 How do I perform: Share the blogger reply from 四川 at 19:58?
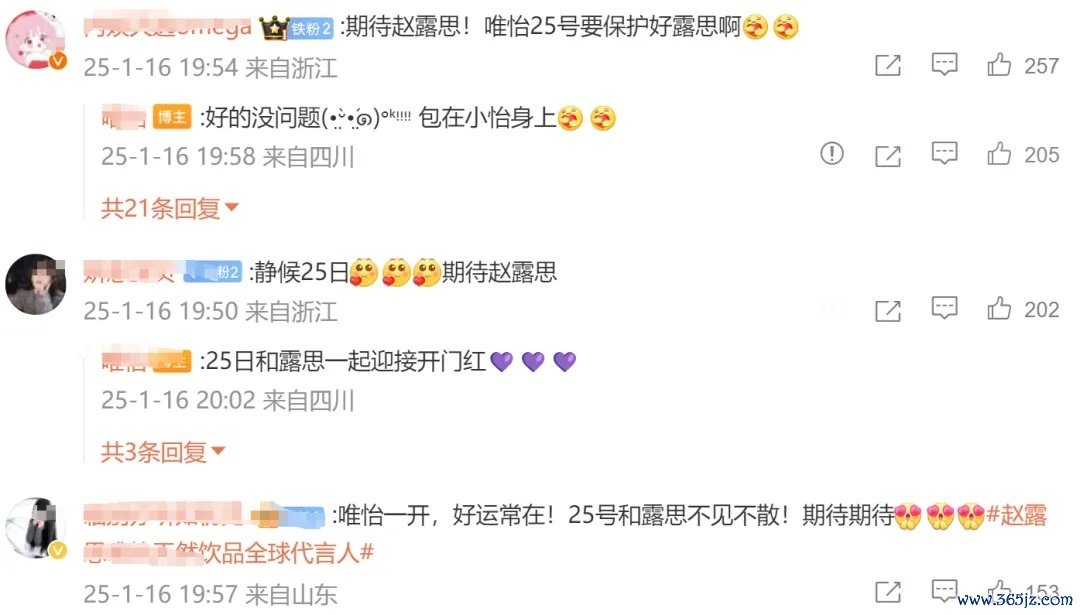pos(888,156)
